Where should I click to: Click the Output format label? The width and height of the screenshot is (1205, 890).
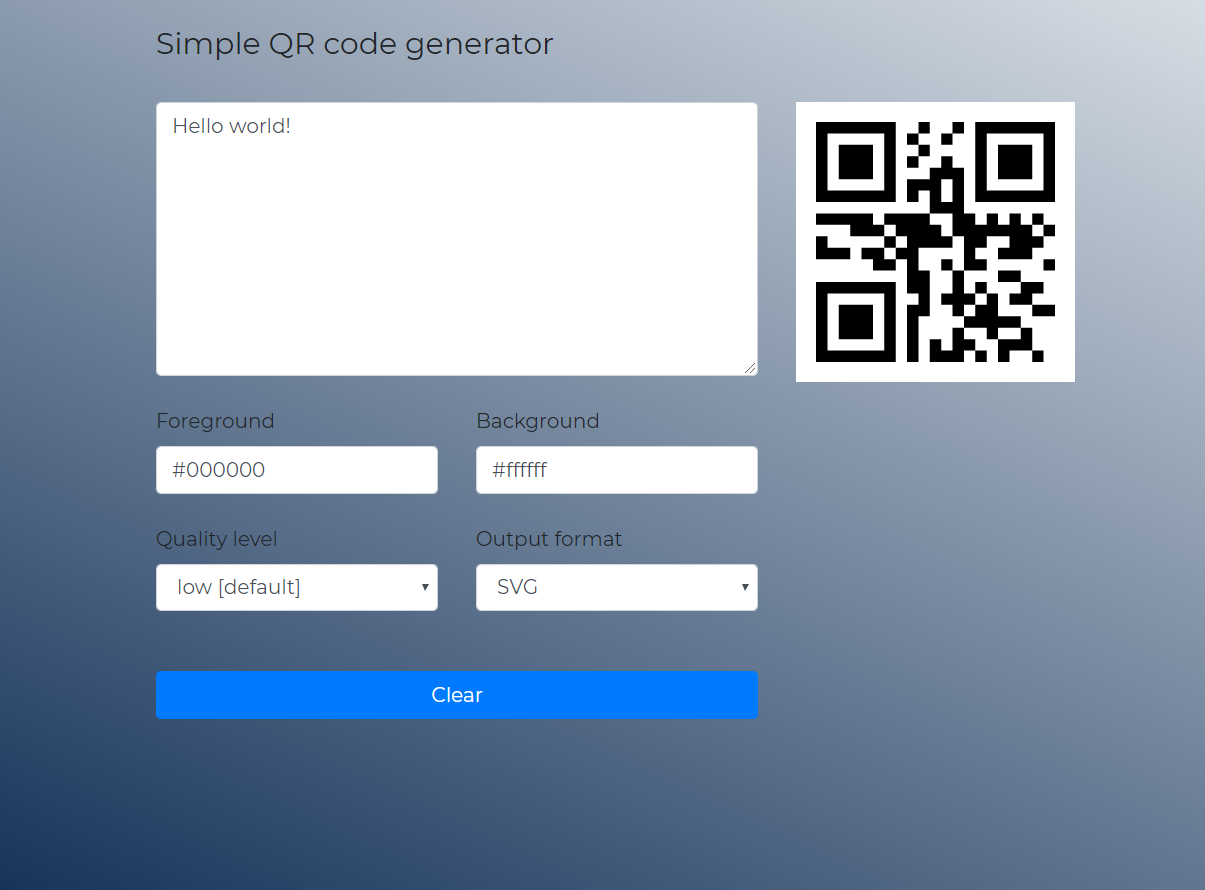(548, 539)
